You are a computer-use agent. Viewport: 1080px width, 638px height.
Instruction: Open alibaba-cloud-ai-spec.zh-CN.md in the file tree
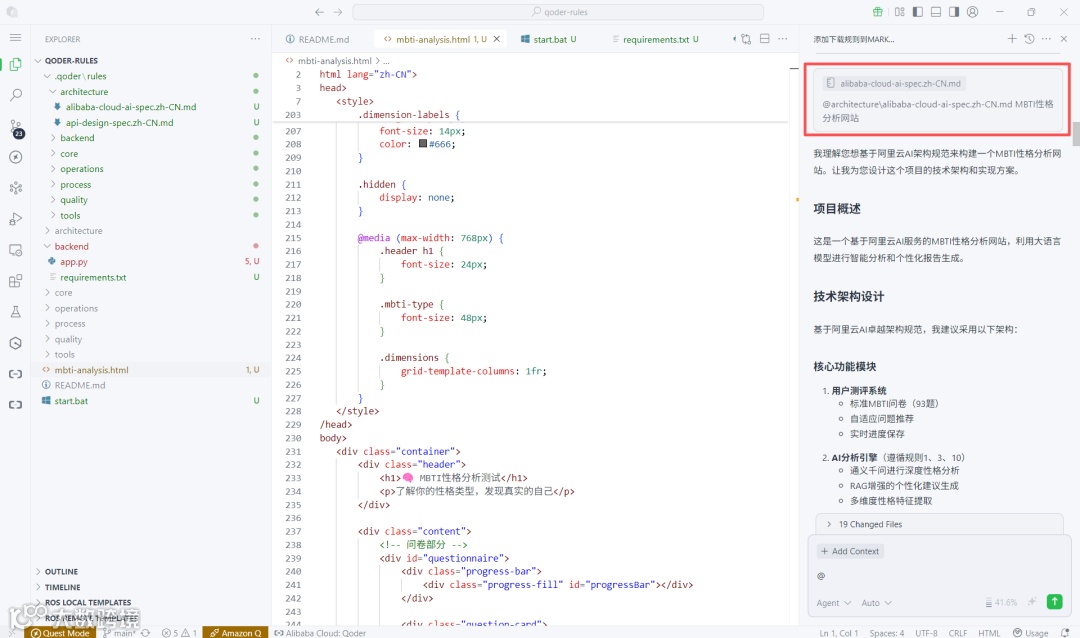(131, 107)
